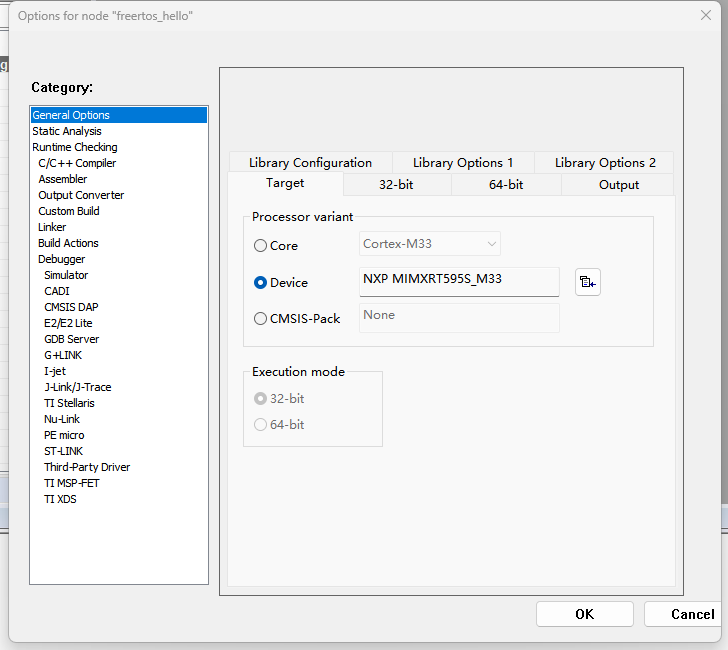Select Debugger in the category list

(61, 259)
